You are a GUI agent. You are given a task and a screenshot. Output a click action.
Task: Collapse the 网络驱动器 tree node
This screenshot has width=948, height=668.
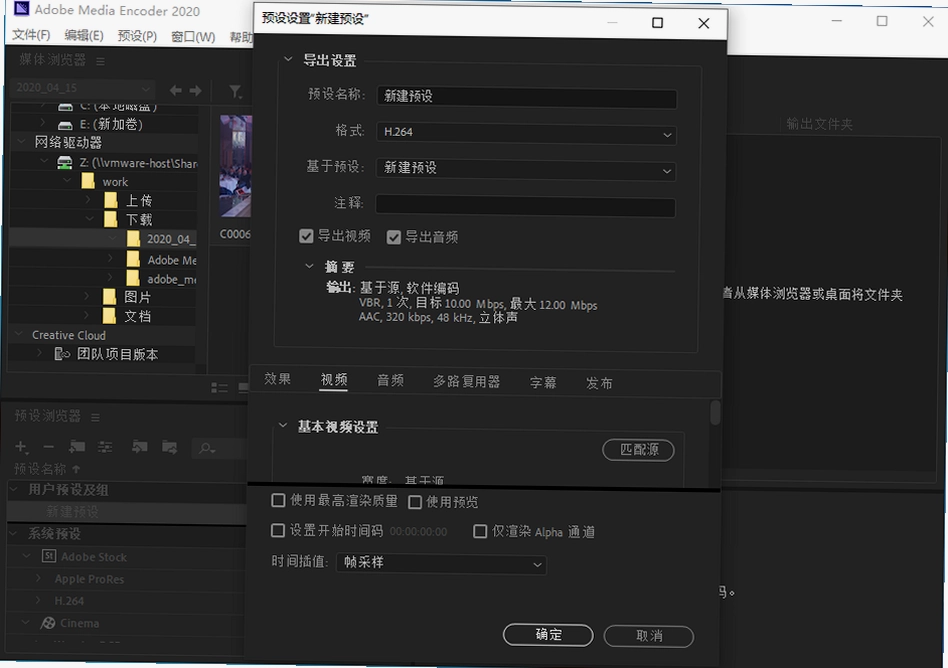coord(21,141)
